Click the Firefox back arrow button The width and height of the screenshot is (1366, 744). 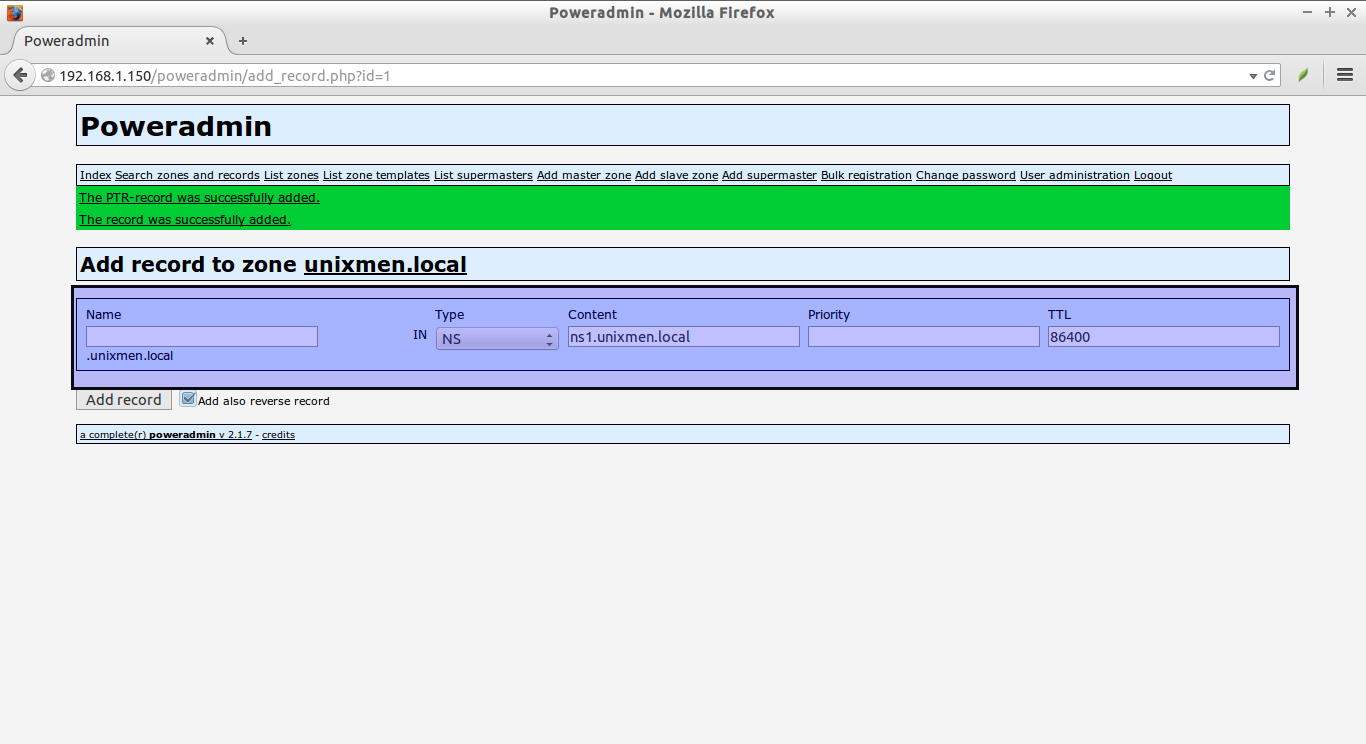pyautogui.click(x=19, y=75)
